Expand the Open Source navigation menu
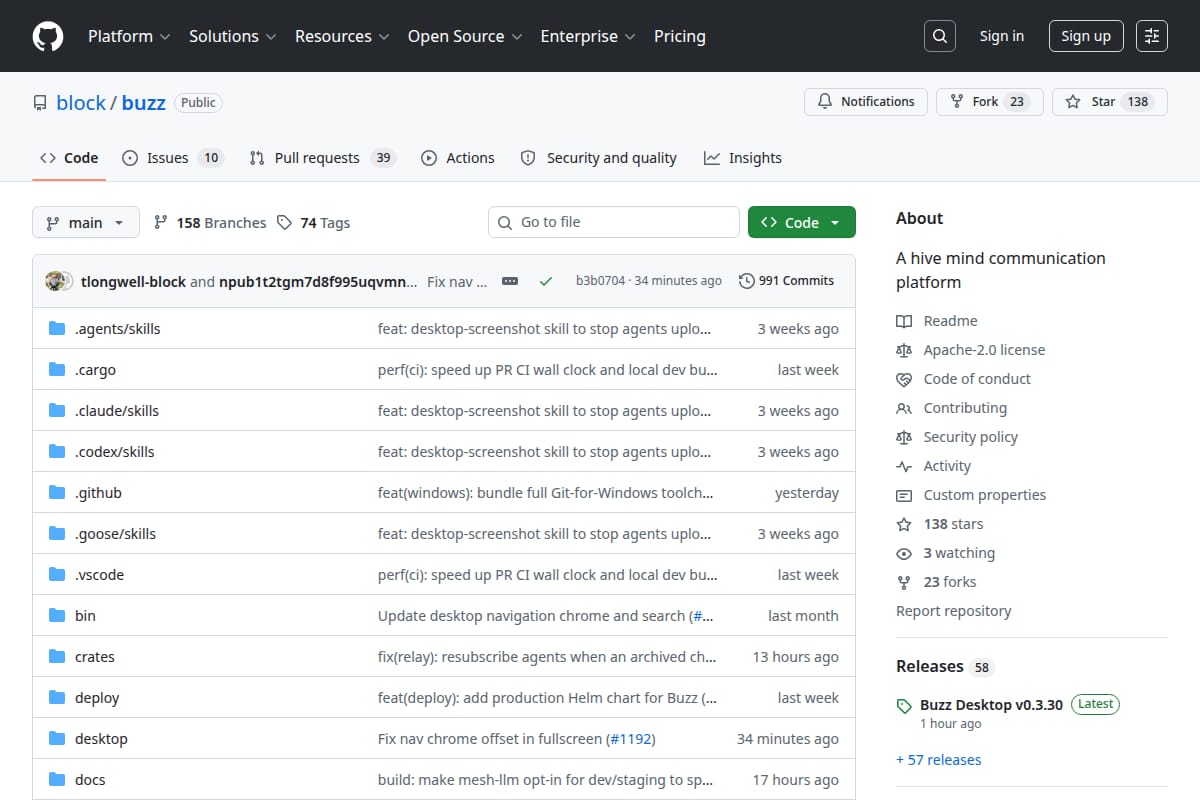The height and width of the screenshot is (800, 1200). pos(465,36)
